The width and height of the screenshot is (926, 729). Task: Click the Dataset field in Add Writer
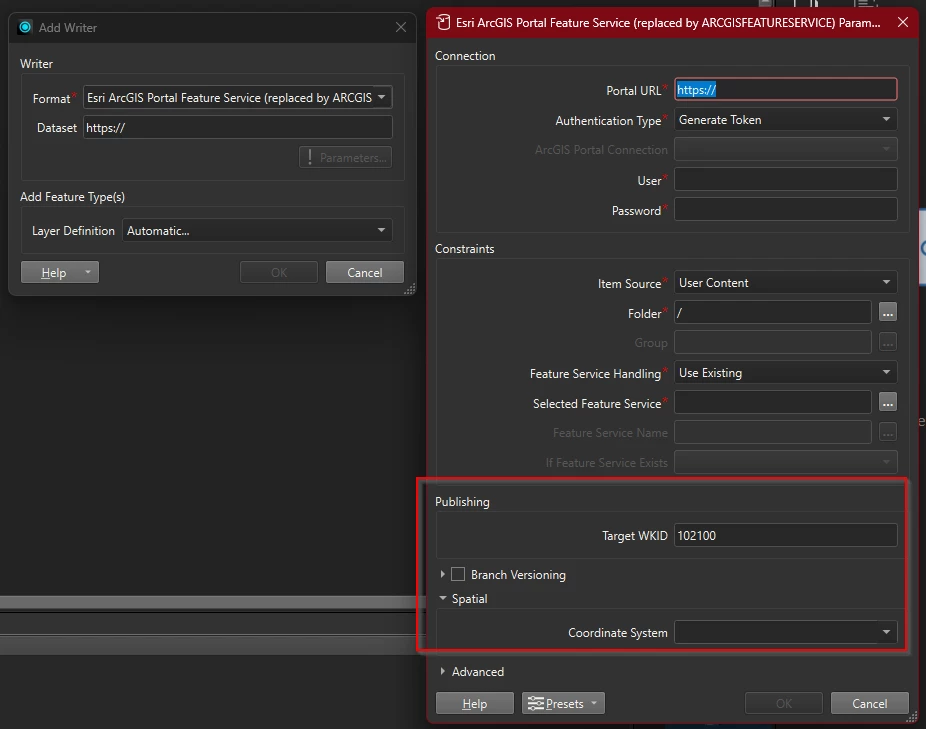pyautogui.click(x=237, y=128)
